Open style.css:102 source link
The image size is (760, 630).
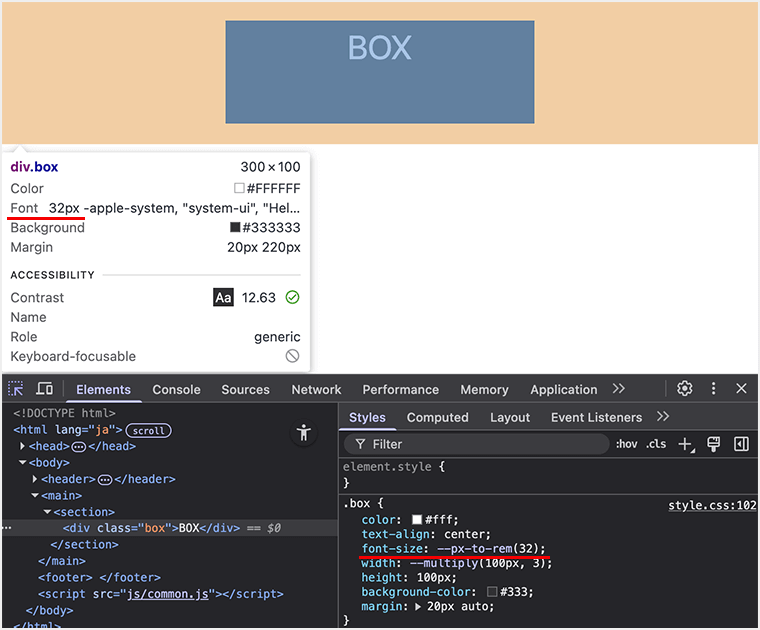point(712,505)
